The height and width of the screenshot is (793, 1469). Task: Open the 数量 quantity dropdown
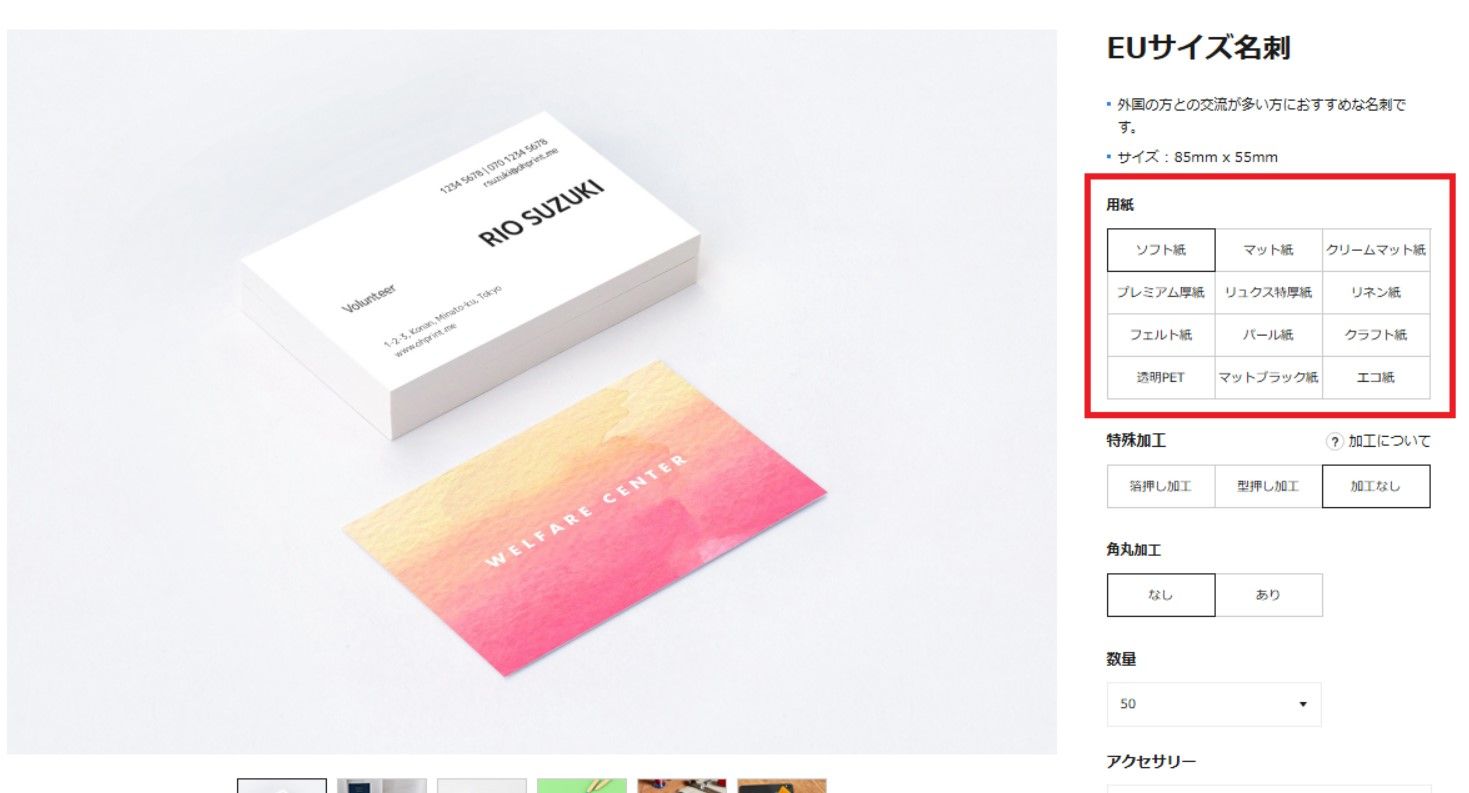[x=1214, y=704]
